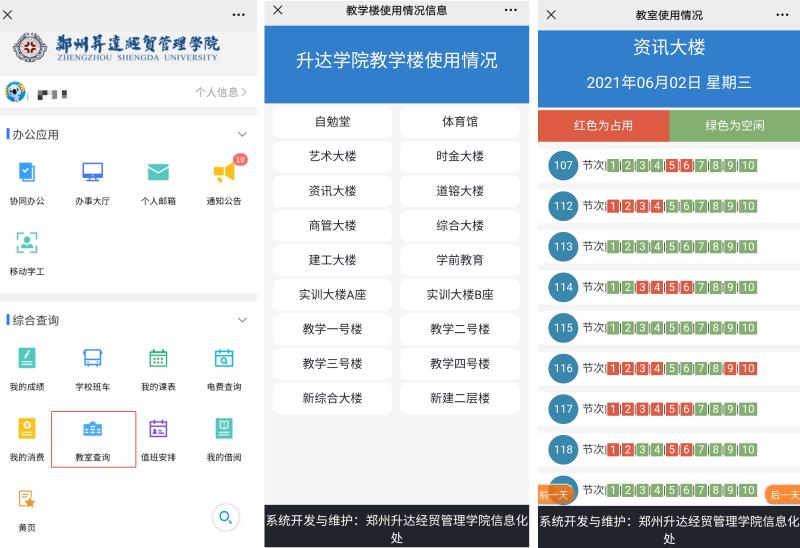800x548 pixels.
Task: Tap room 113 circle badge
Action: coord(563,246)
